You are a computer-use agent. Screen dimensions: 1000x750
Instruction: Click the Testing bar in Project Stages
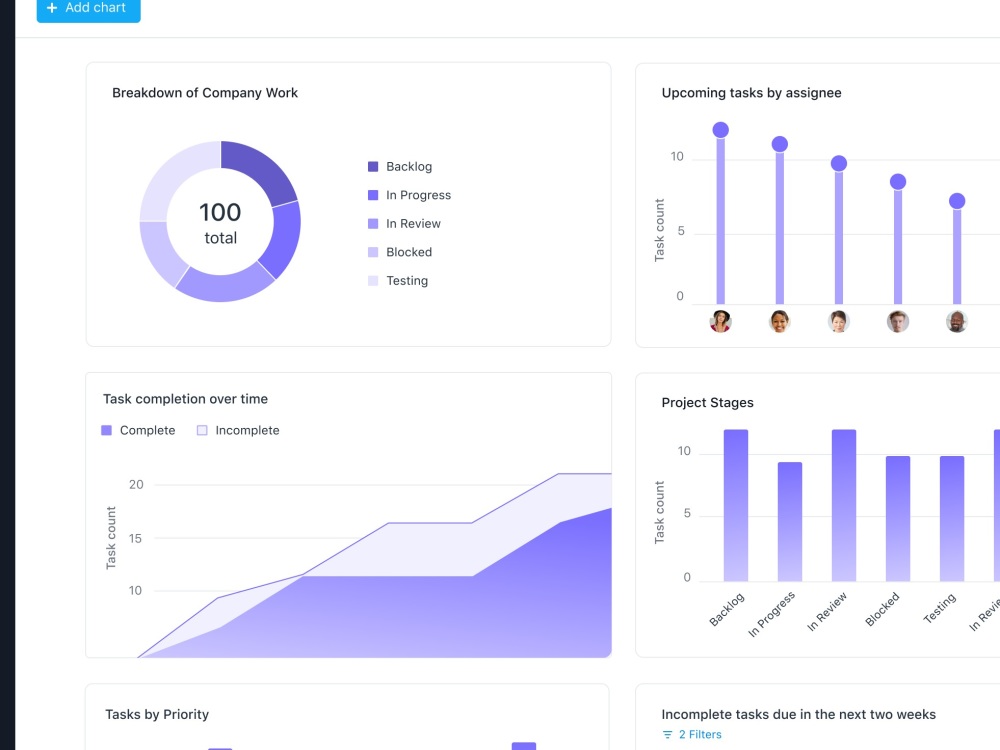click(x=952, y=518)
